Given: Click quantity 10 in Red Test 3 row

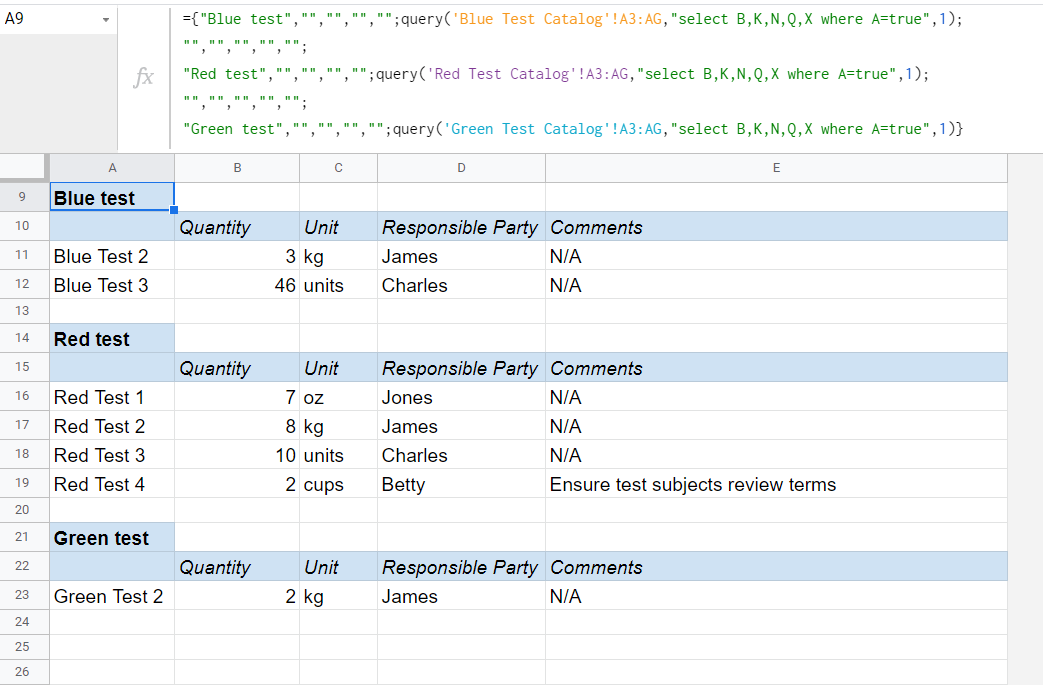Looking at the screenshot, I should [x=237, y=455].
